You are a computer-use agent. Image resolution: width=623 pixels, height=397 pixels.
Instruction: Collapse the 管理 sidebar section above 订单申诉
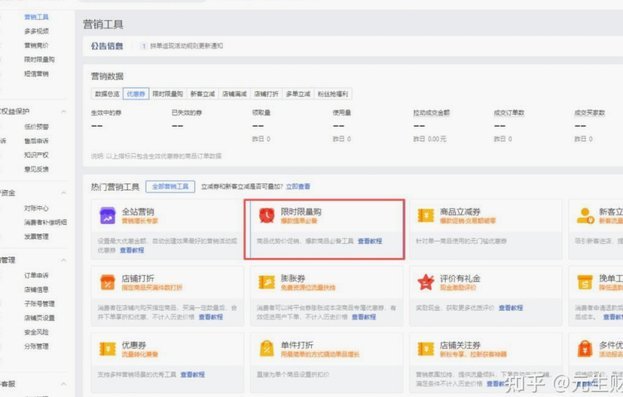64,260
